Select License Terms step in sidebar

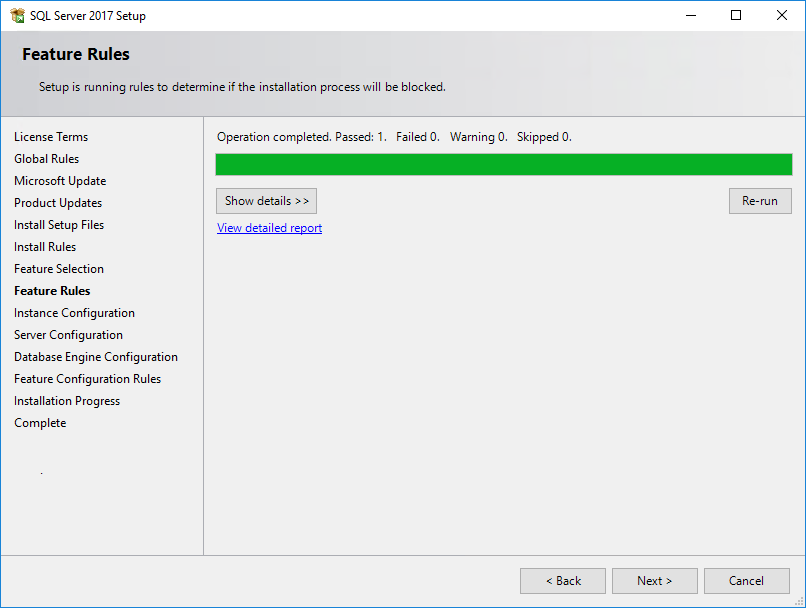pos(51,137)
